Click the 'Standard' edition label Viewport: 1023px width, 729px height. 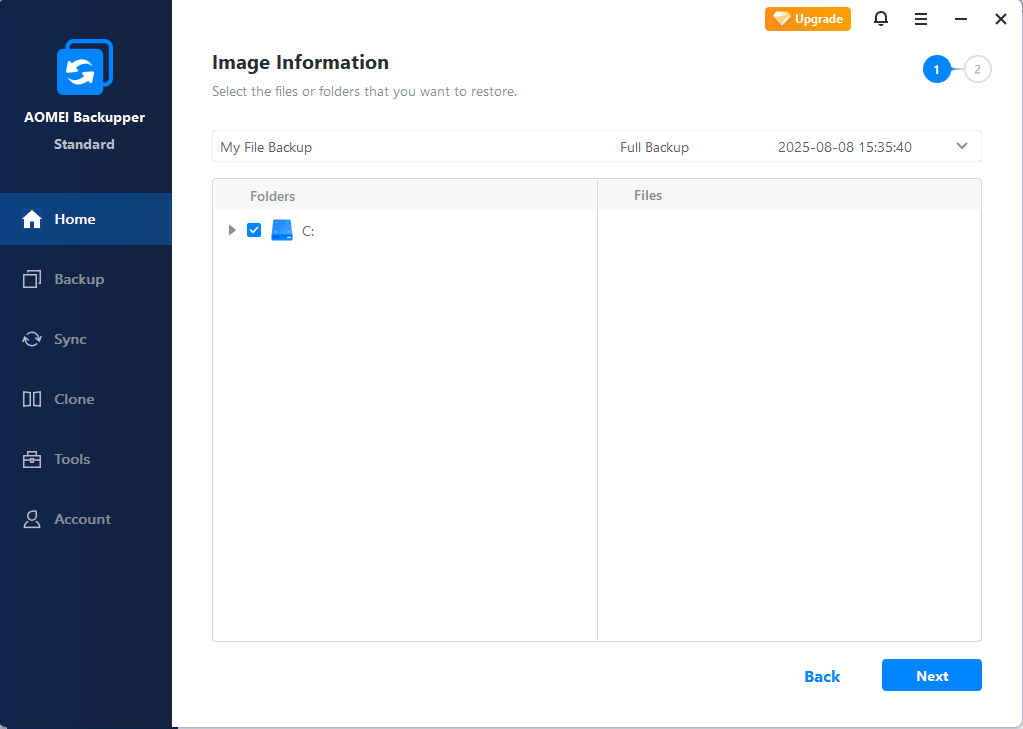point(84,144)
